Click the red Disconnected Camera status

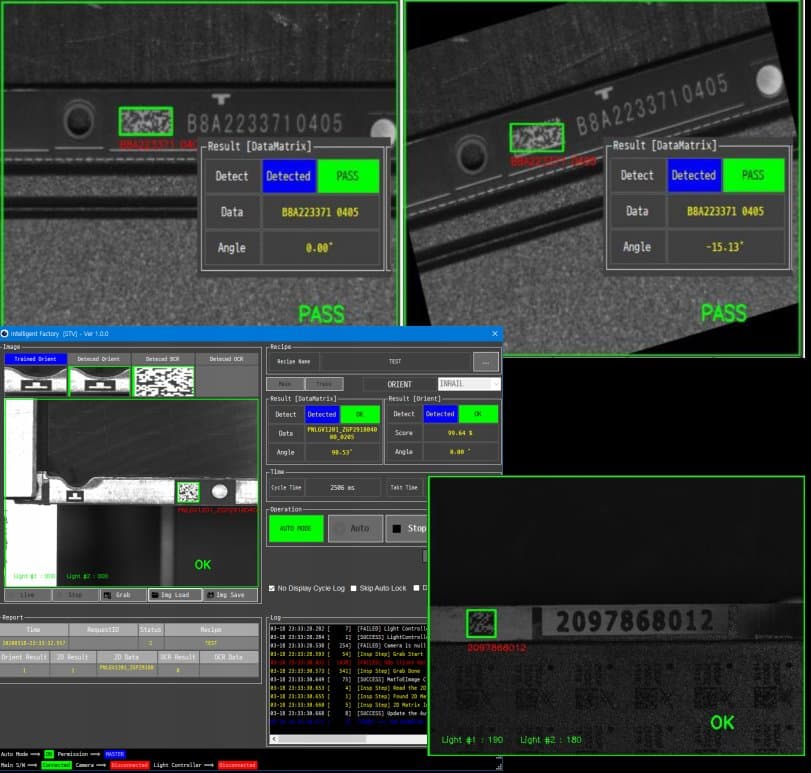130,765
